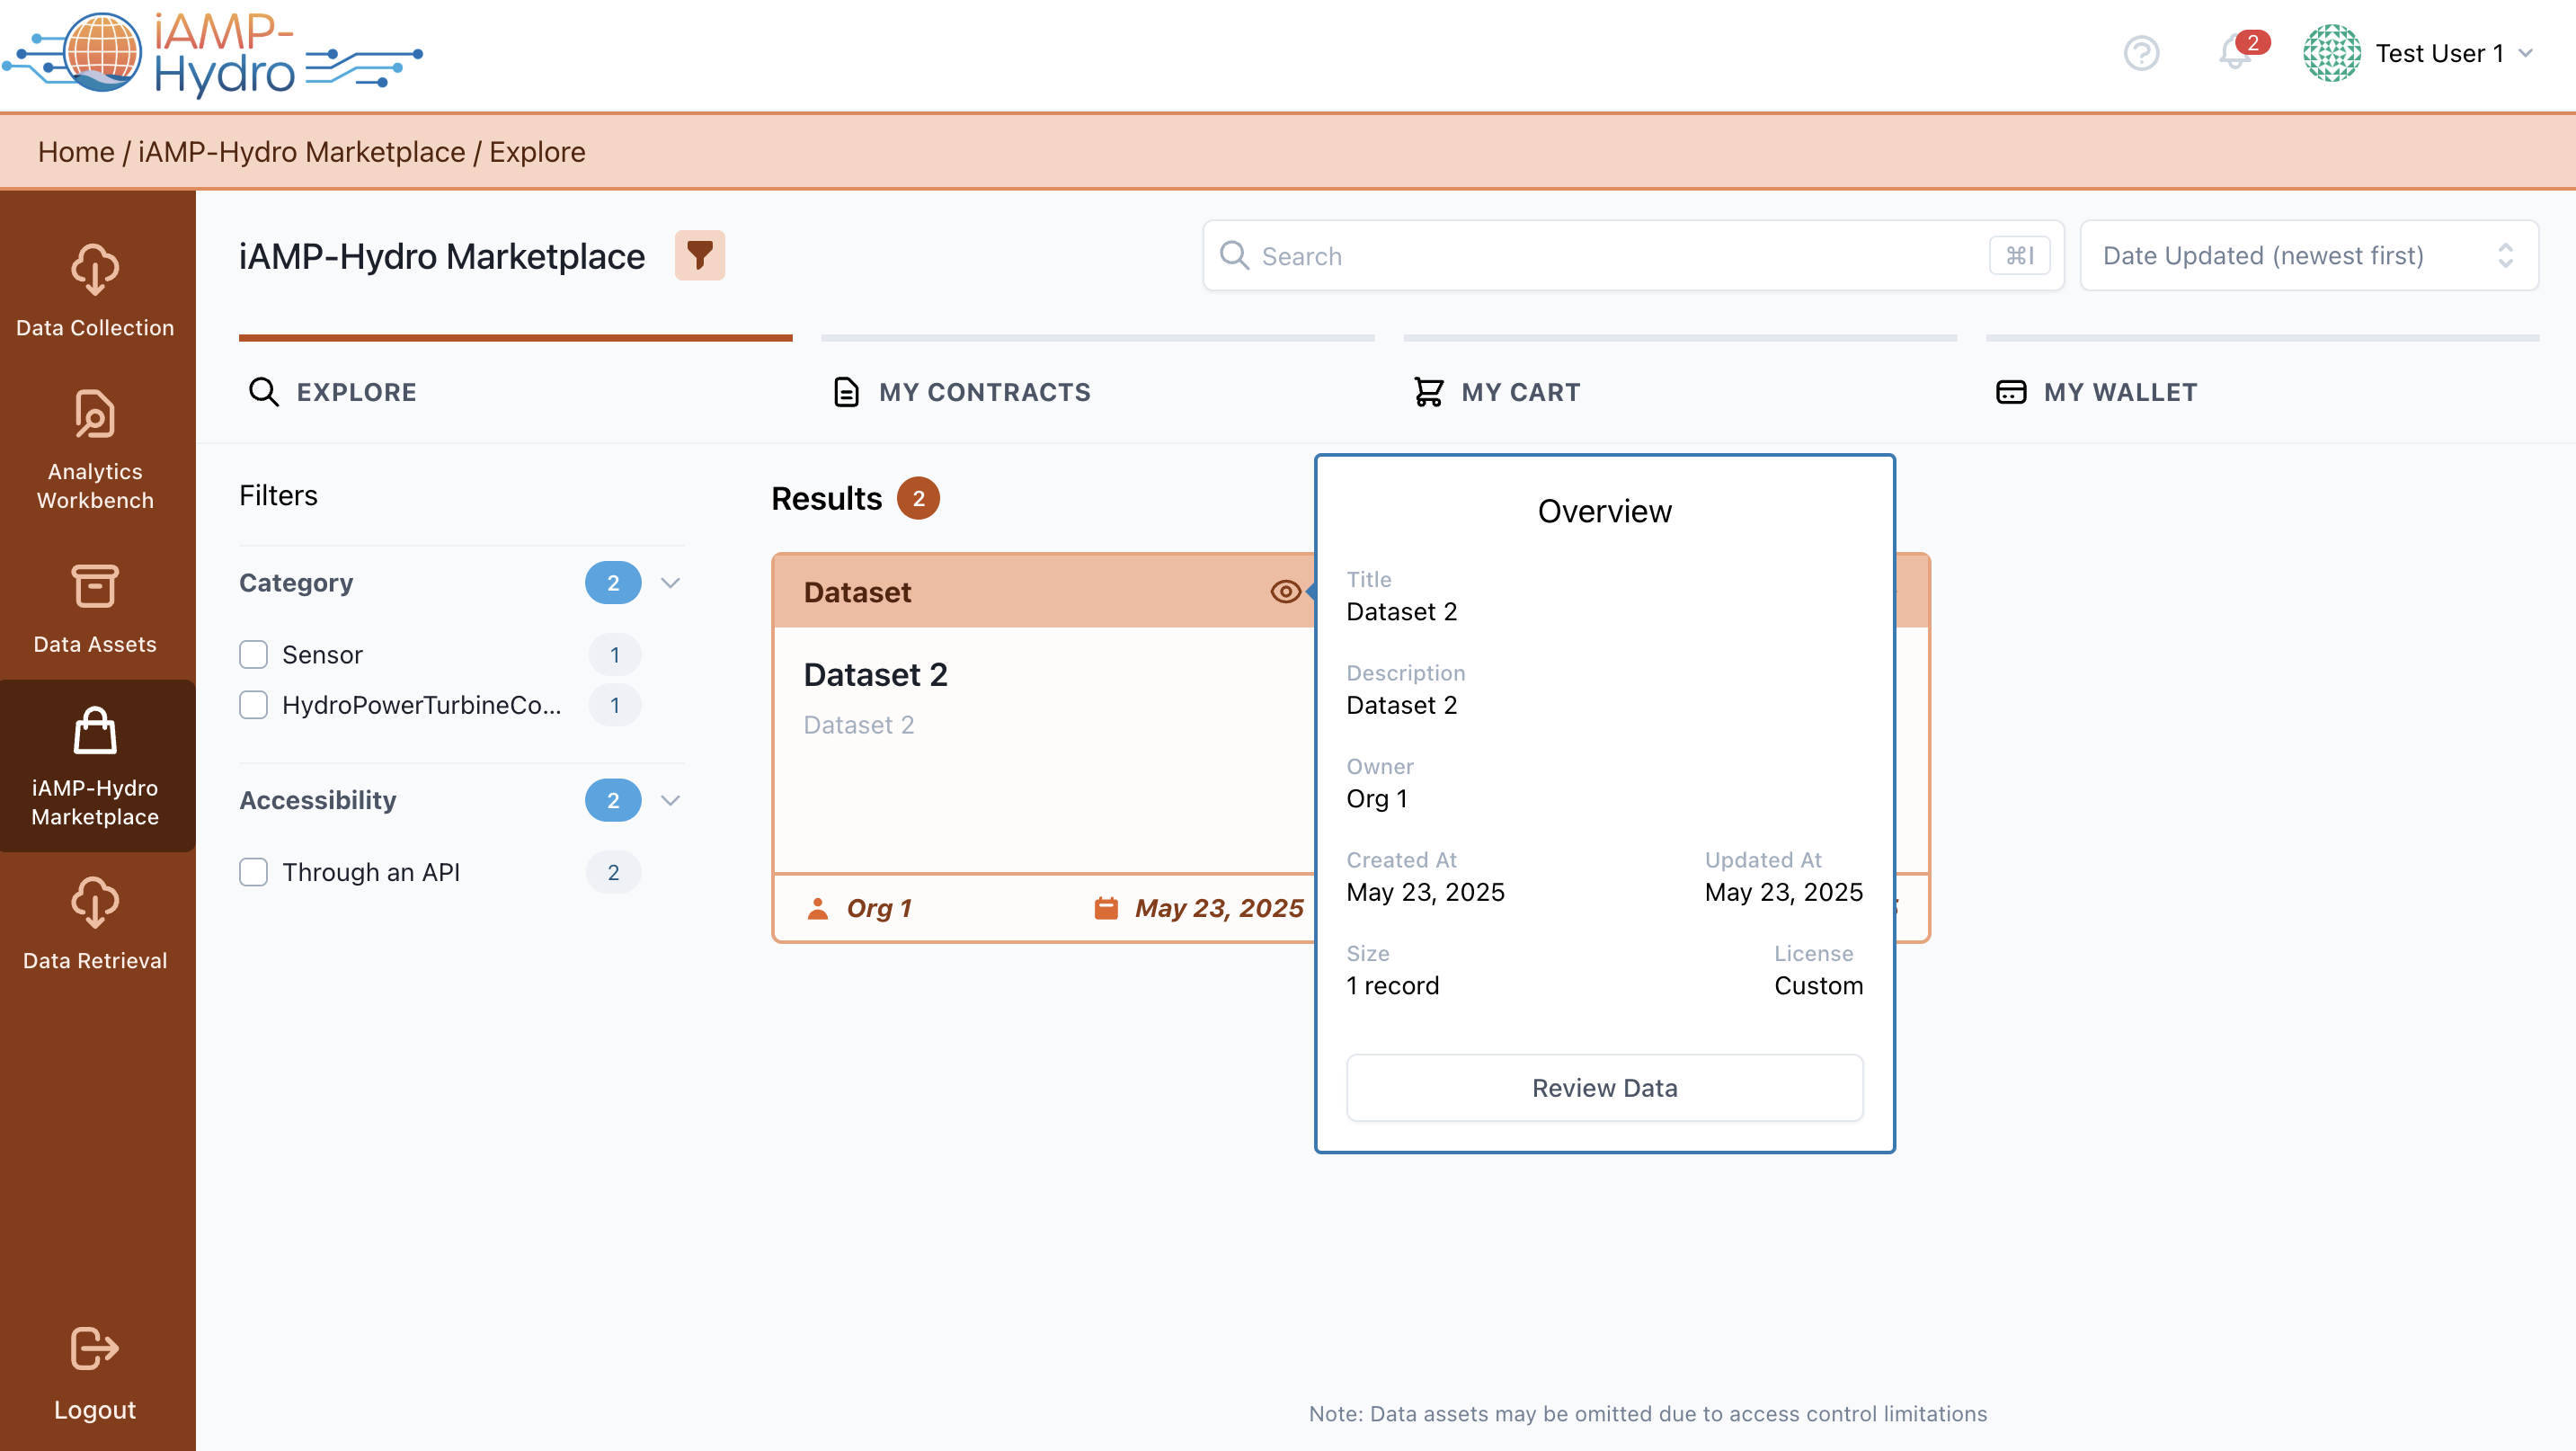Enable the Through an API filter
Viewport: 2576px width, 1451px height.
tap(254, 872)
